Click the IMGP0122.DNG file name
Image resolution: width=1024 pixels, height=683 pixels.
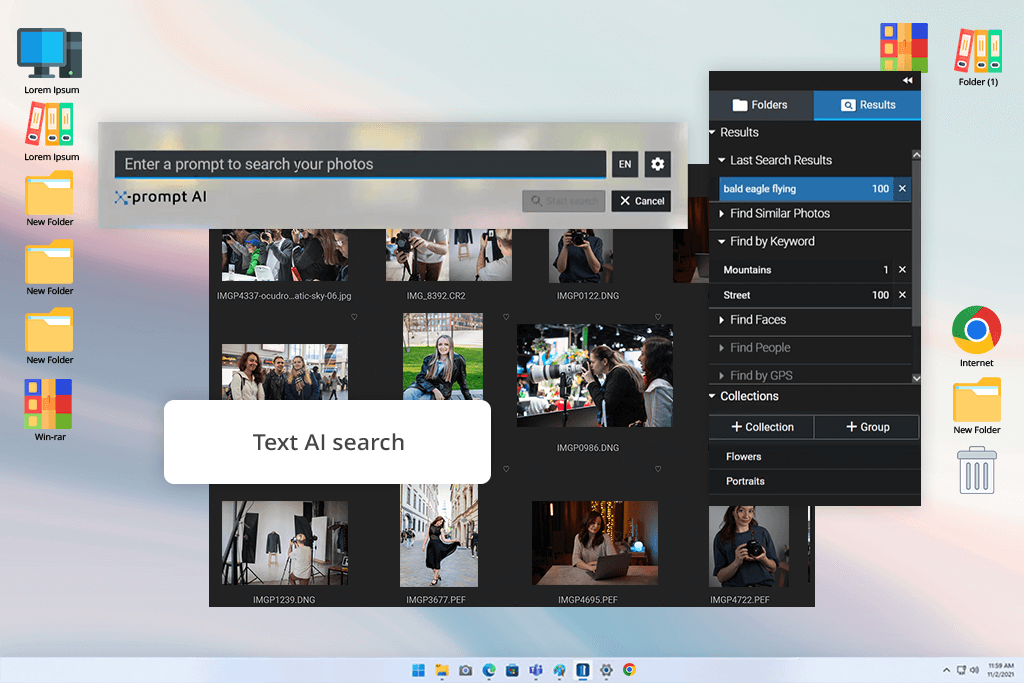(x=588, y=296)
